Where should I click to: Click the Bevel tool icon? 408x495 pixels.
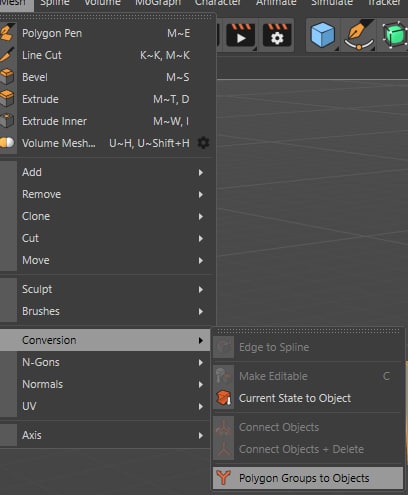coord(7,77)
